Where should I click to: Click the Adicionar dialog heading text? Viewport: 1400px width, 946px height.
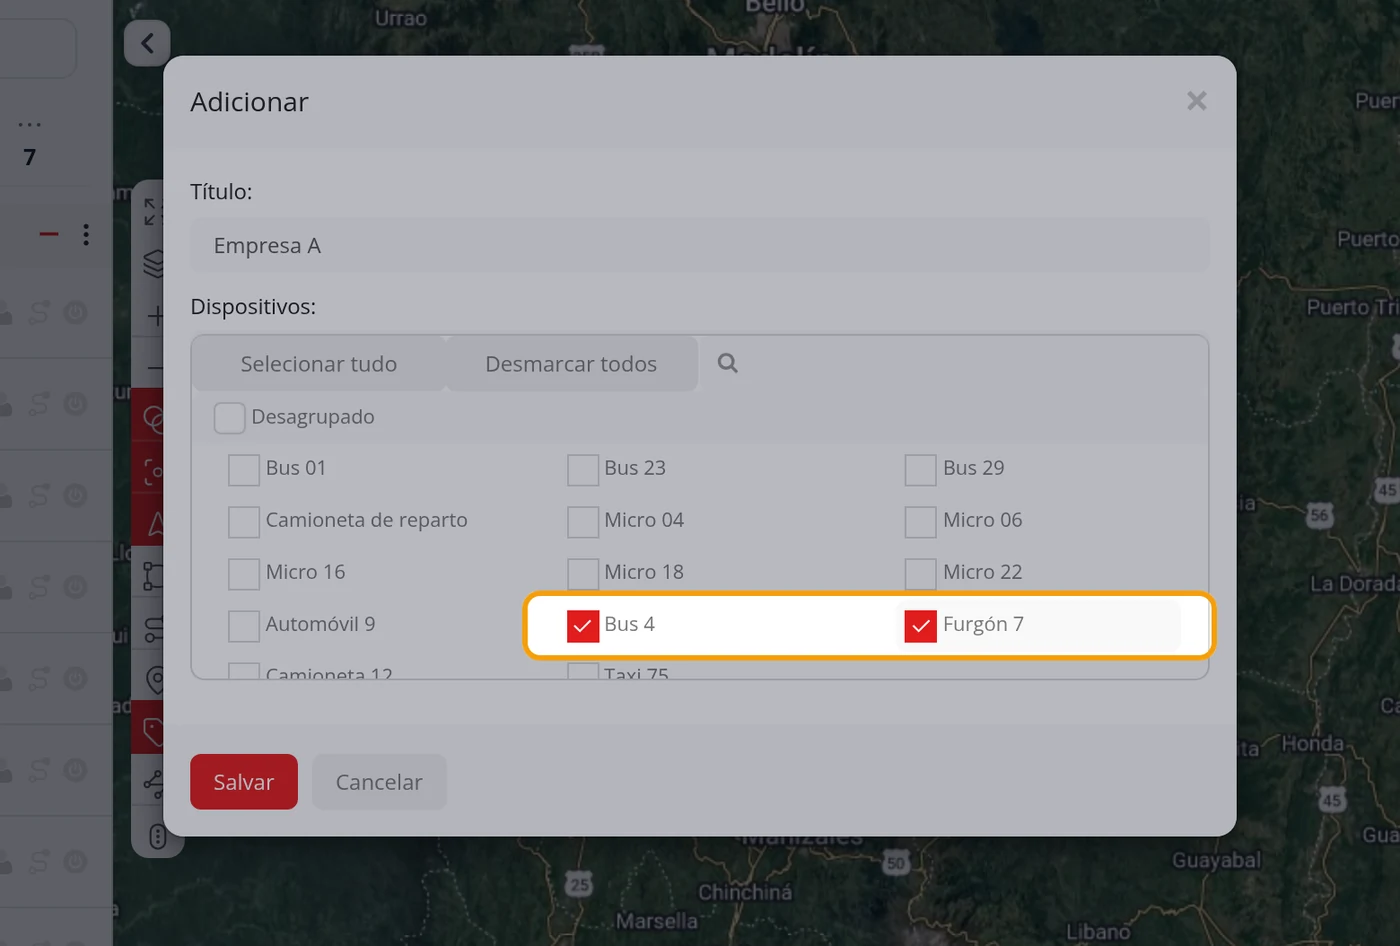[249, 102]
